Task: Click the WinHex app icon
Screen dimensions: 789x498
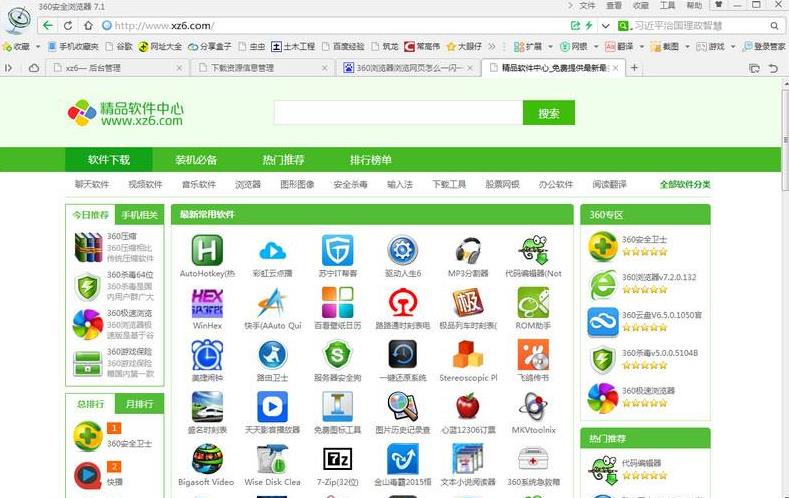Action: coord(207,302)
